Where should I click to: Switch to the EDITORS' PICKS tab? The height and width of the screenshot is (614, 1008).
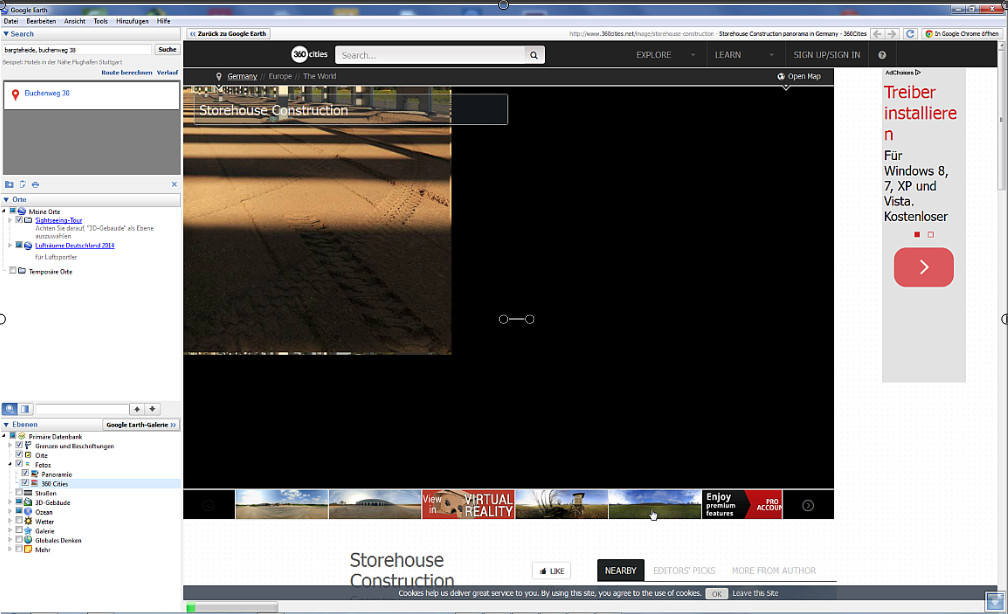[x=684, y=571]
